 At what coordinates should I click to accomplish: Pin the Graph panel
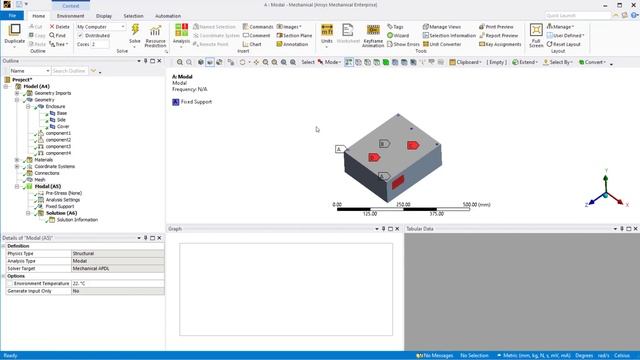[x=383, y=229]
